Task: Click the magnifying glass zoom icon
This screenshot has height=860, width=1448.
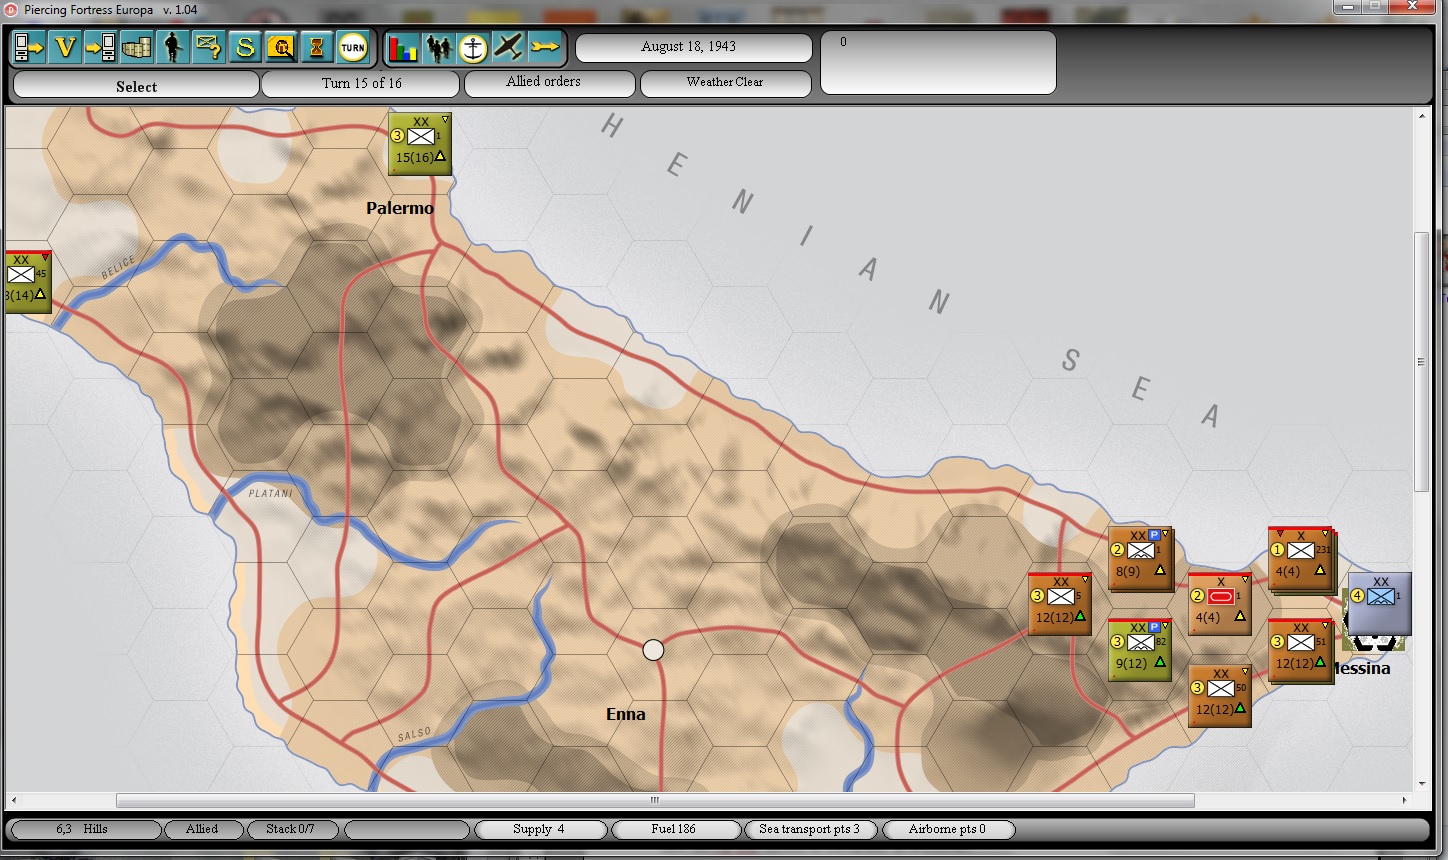Action: 281,47
